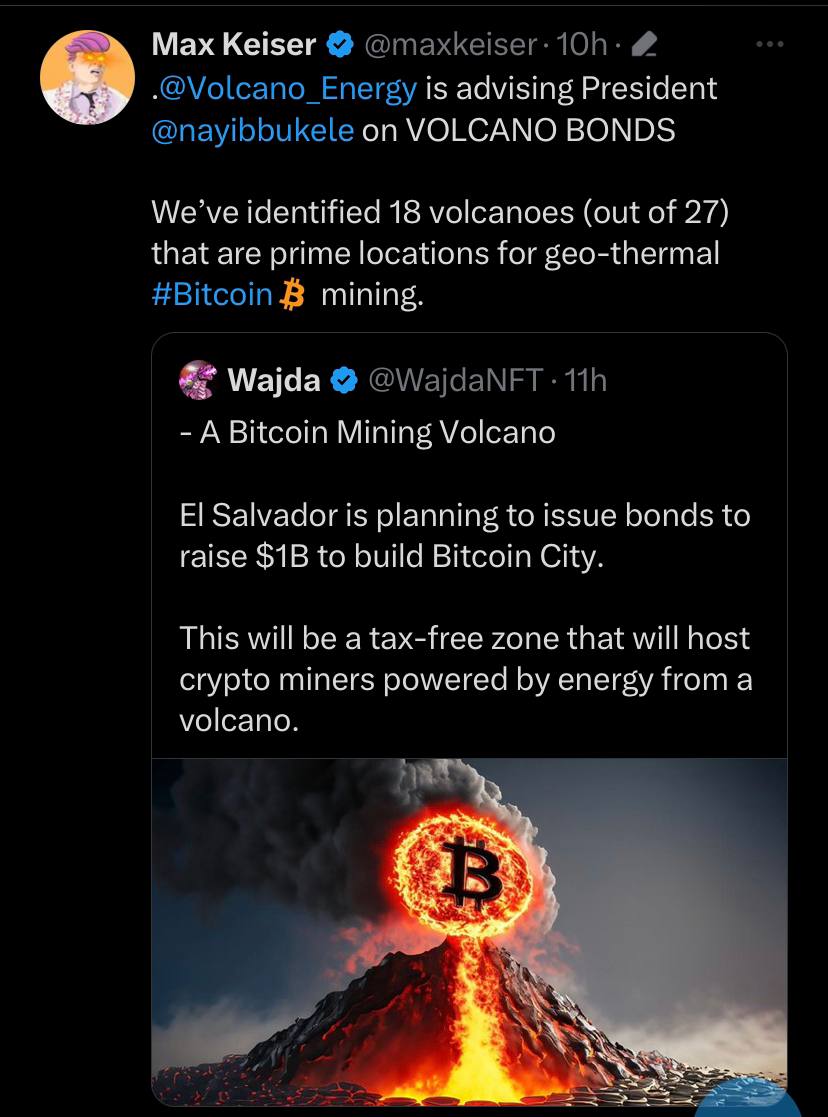Click the @WajdaNFT handle
This screenshot has height=1117, width=828.
click(456, 380)
